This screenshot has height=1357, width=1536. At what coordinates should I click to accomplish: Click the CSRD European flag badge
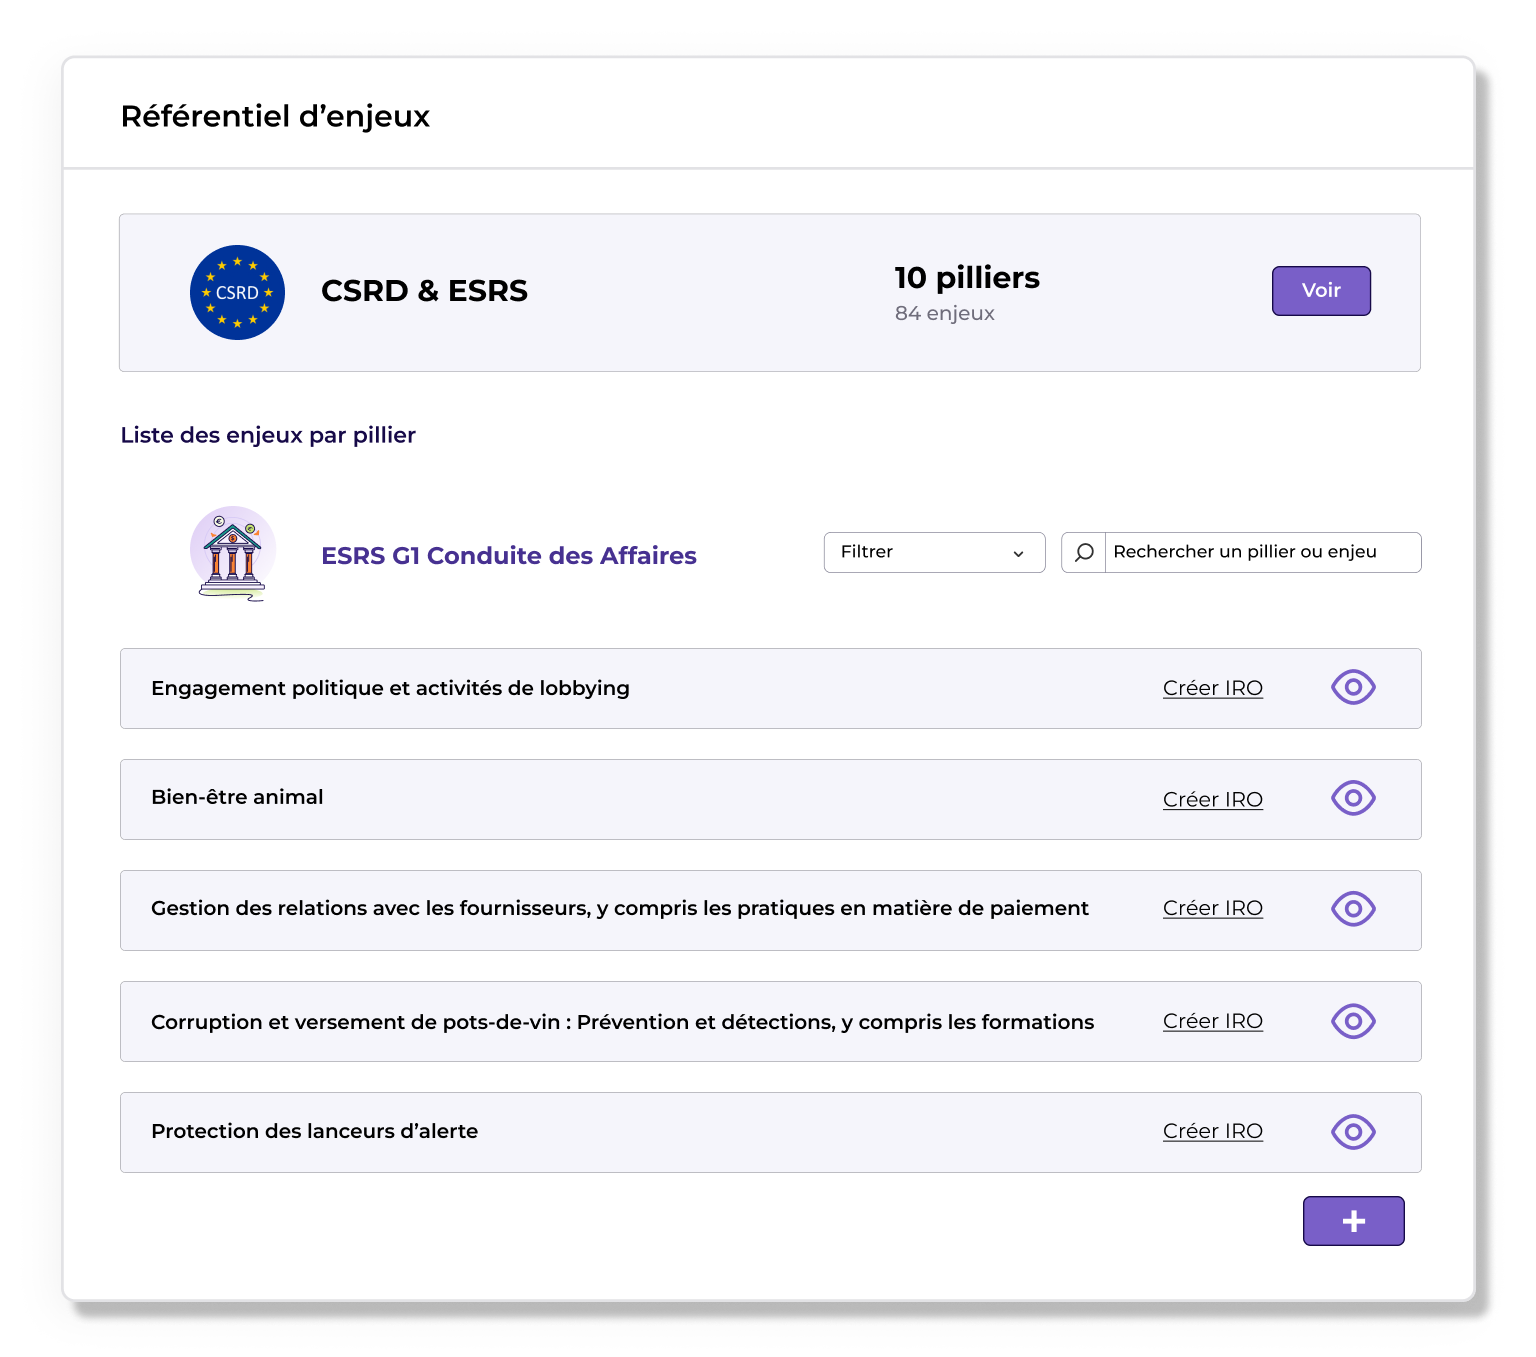(237, 291)
